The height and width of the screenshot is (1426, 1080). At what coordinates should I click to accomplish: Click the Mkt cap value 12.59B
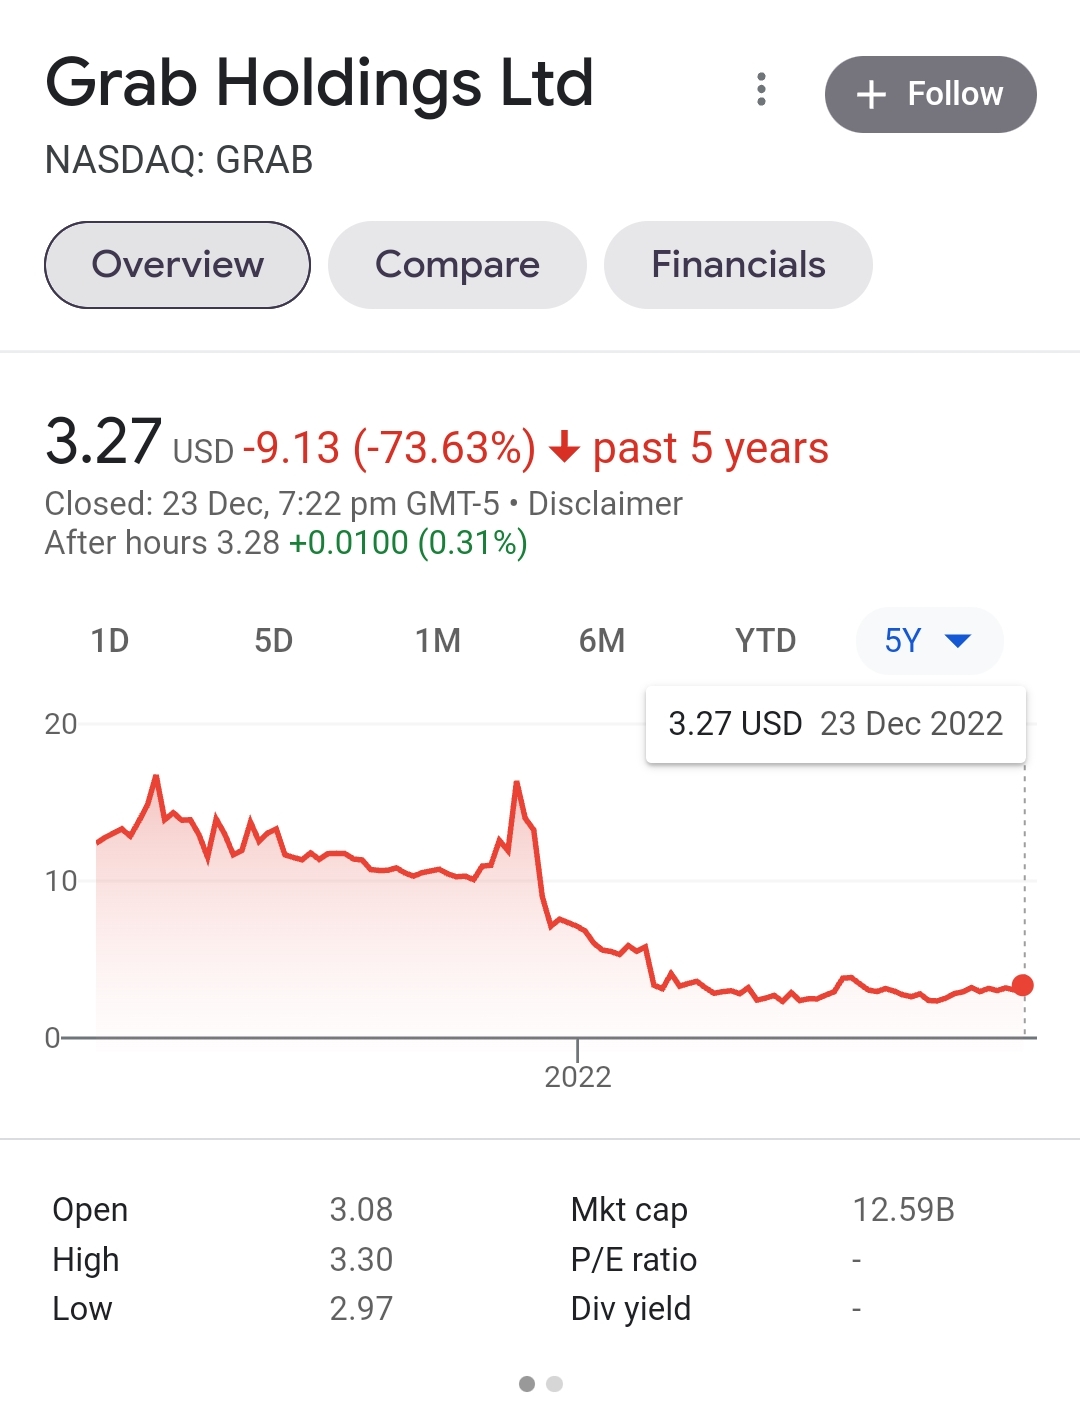point(903,1210)
